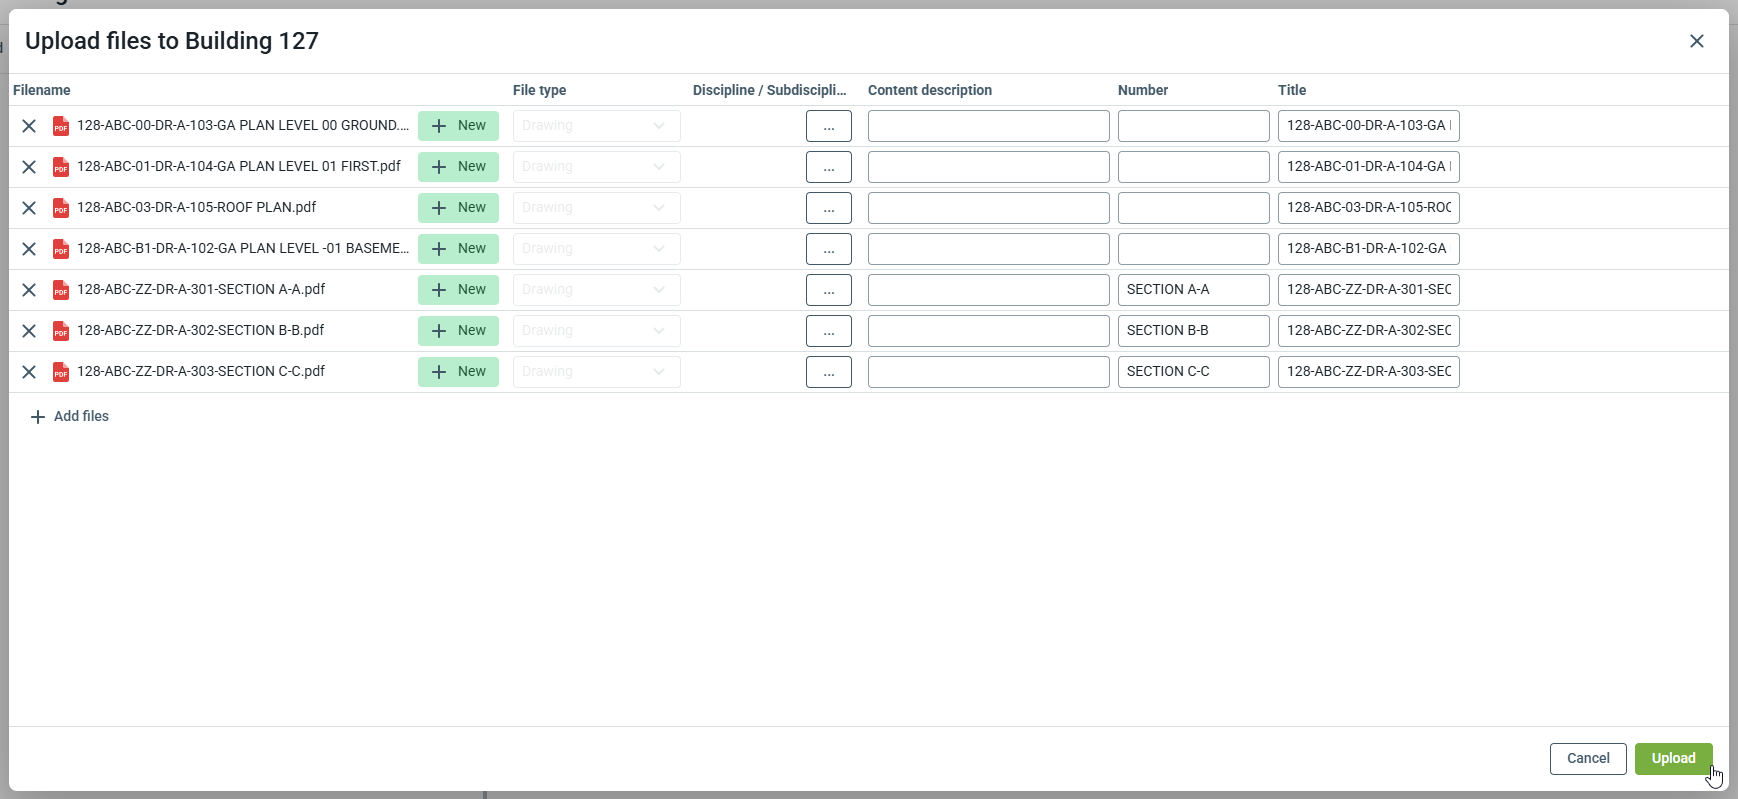1738x799 pixels.
Task: Click New badge for SECTION B-B file
Action: (x=458, y=331)
